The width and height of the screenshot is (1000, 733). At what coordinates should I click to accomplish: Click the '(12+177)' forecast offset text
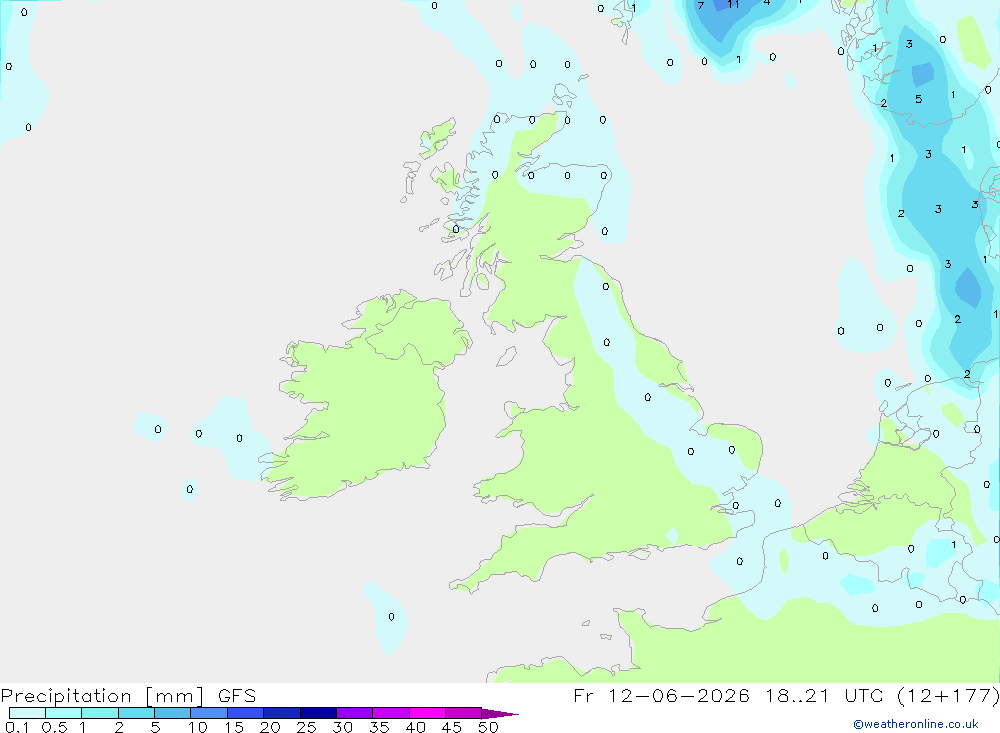point(948,696)
